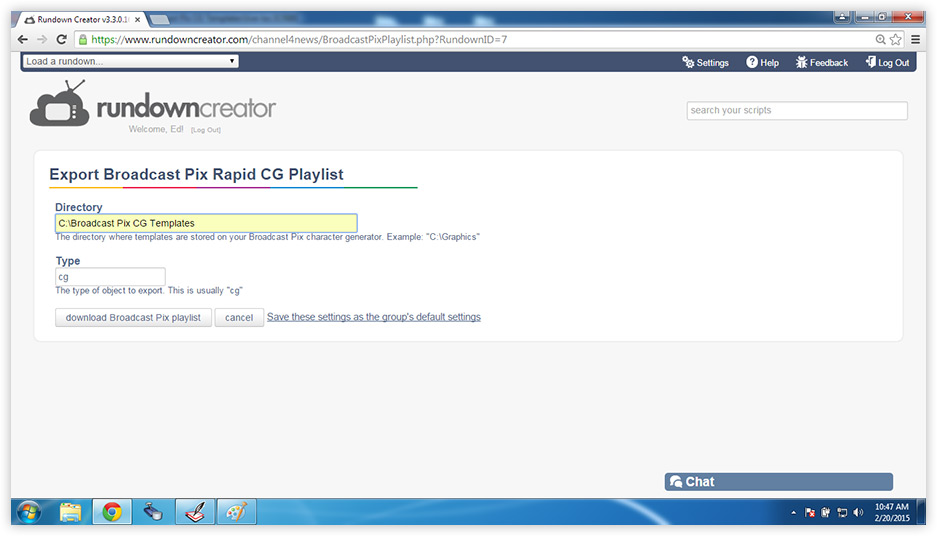Click into the Type text field
Screen dimensions: 937x536
110,277
